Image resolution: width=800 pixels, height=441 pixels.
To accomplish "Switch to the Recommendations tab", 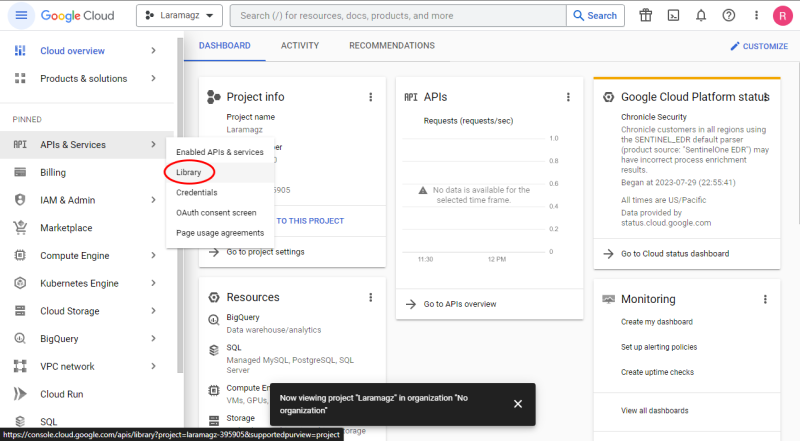I will coord(392,45).
